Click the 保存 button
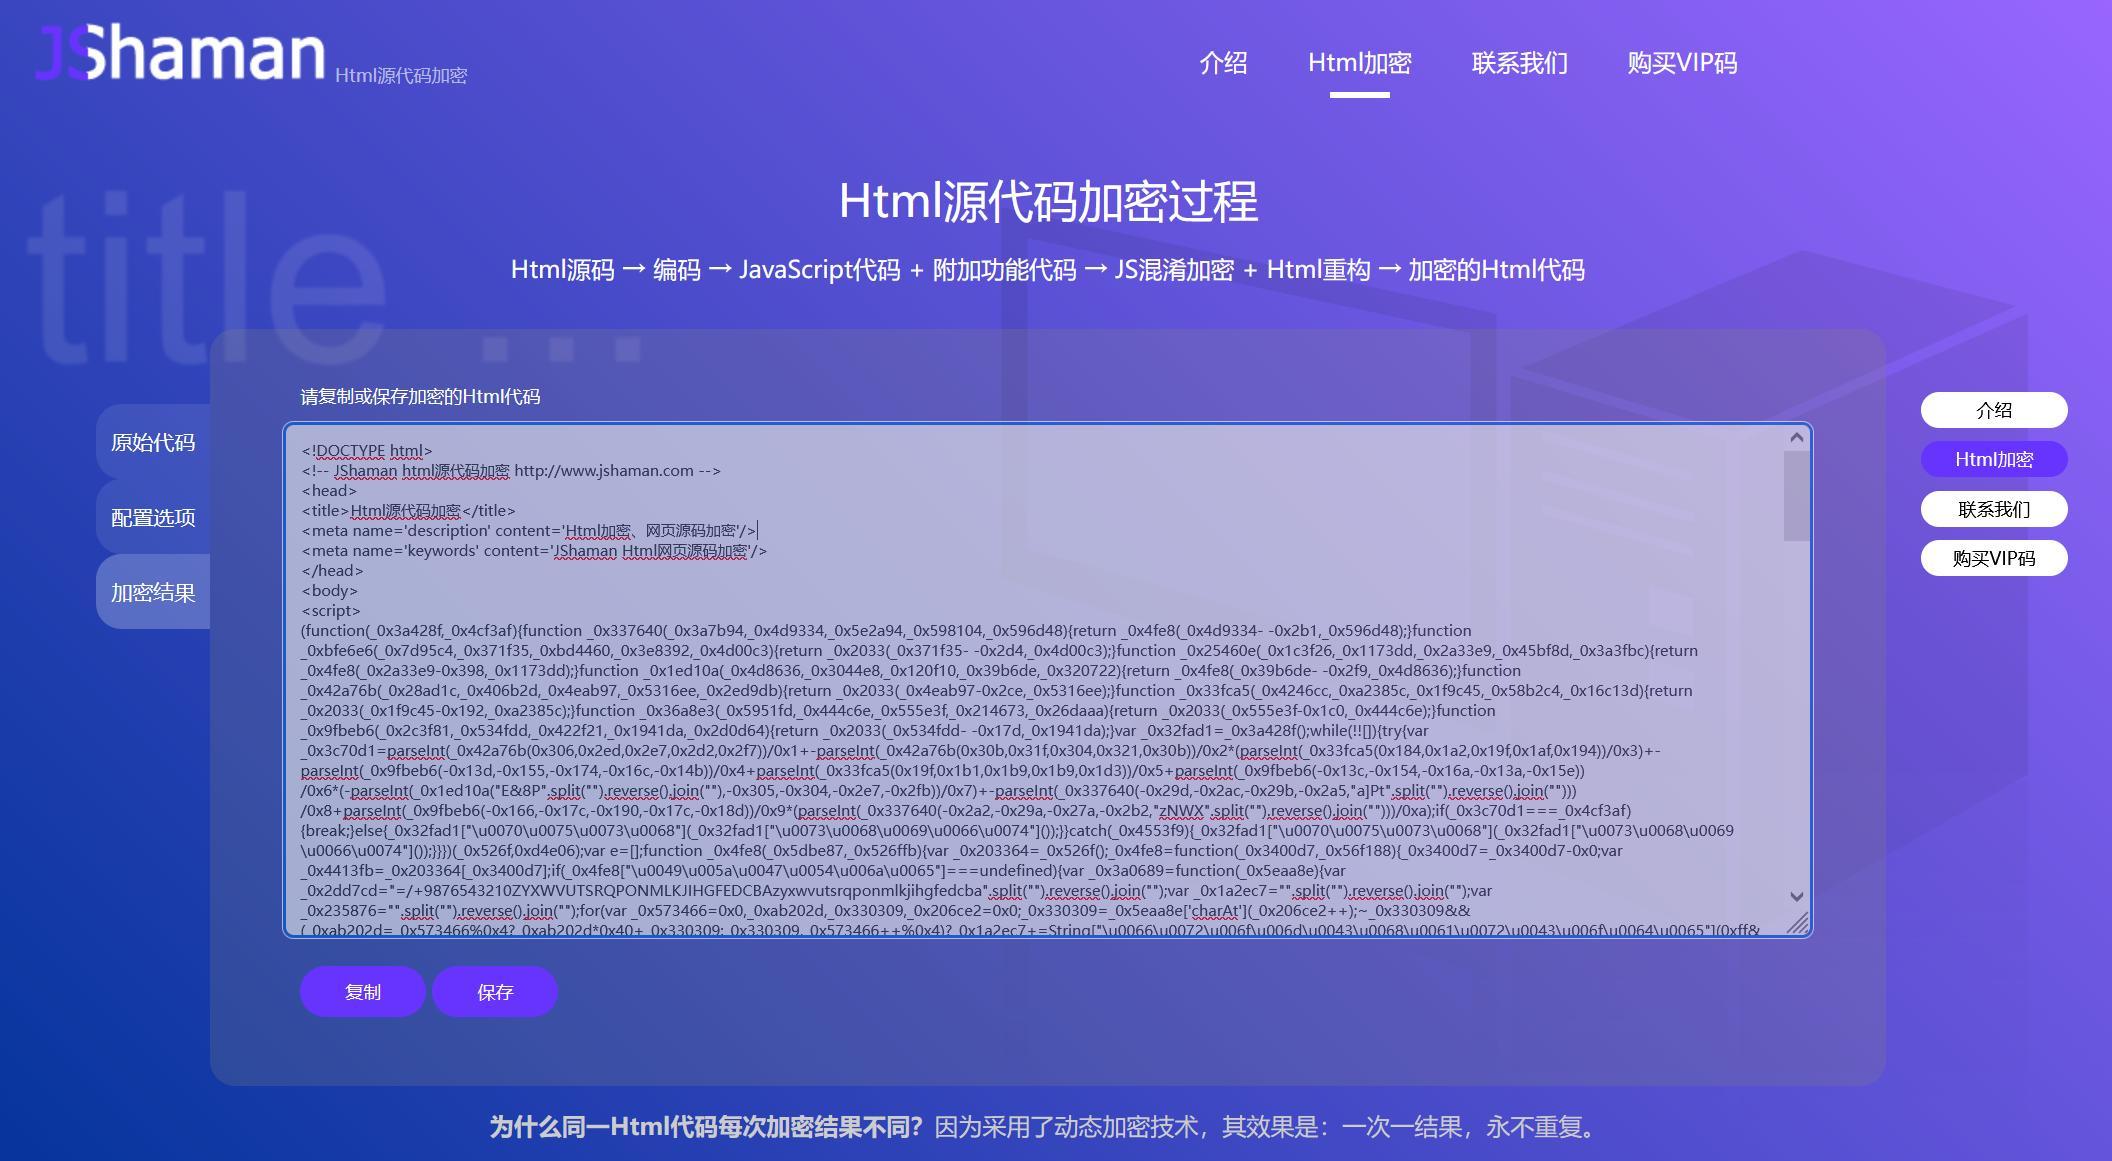The width and height of the screenshot is (2112, 1161). [495, 992]
